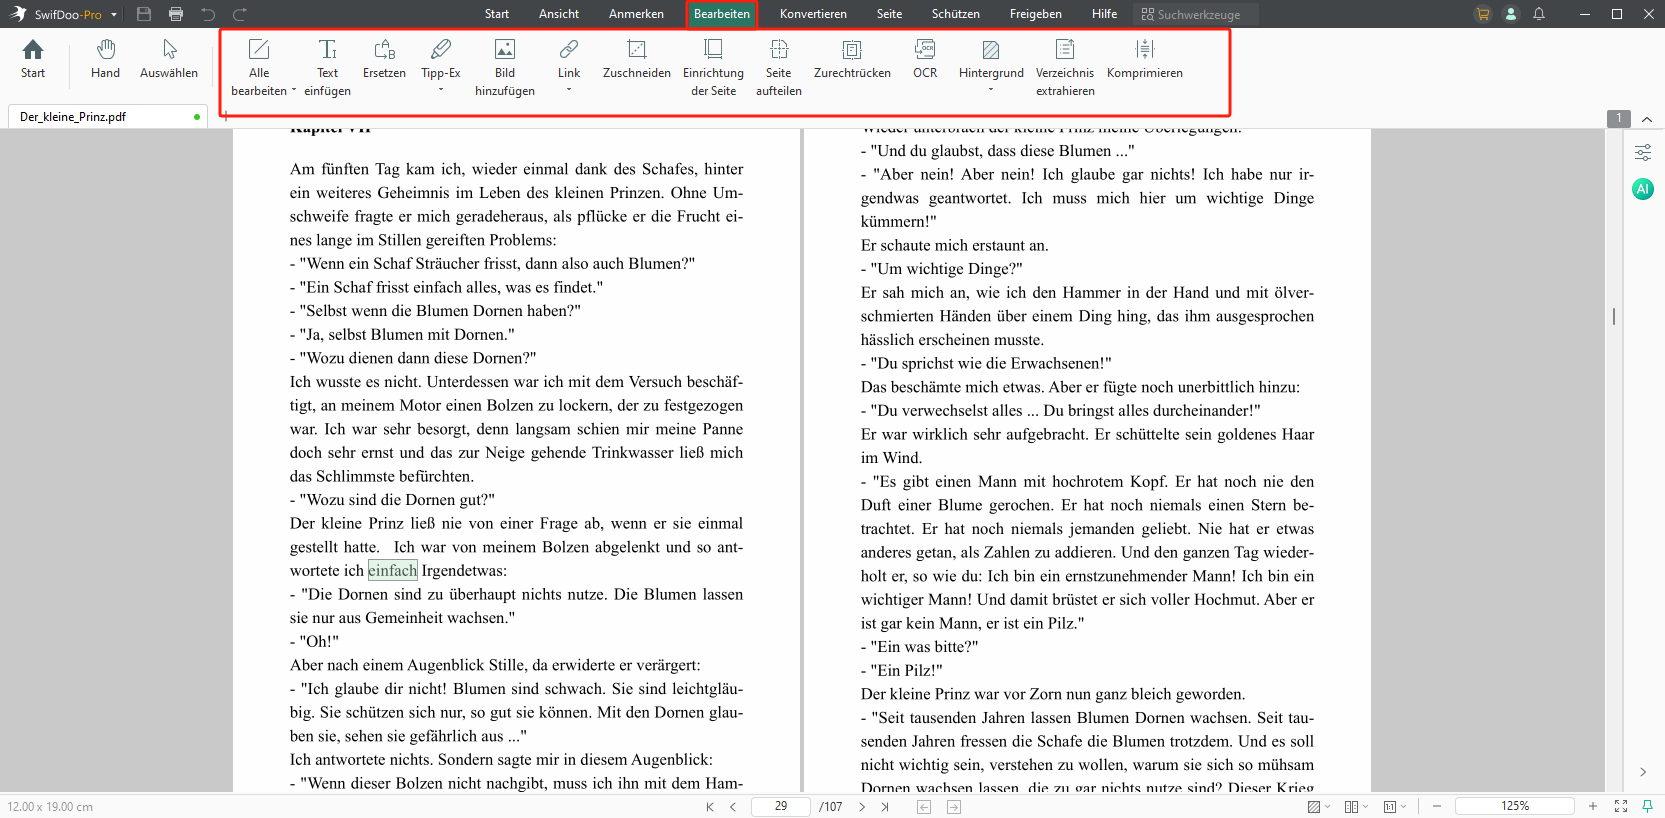
Task: Zoom out with the minus button
Action: pyautogui.click(x=1437, y=806)
